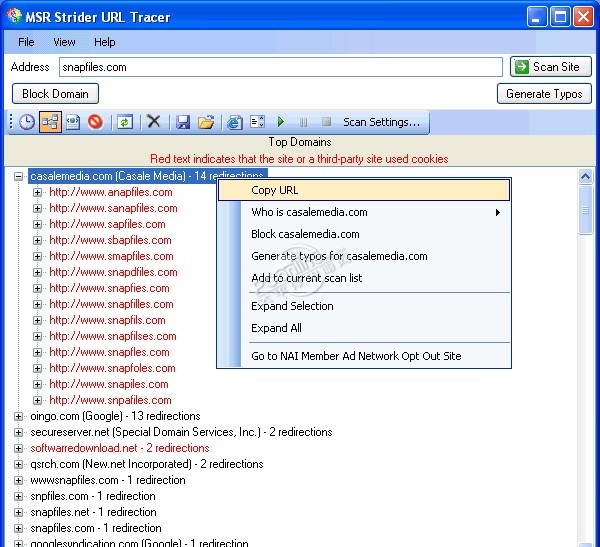Open the View menu
The image size is (600, 547).
point(64,42)
